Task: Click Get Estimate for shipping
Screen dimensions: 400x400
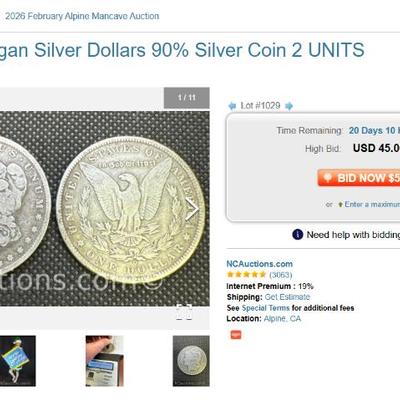Action: (287, 297)
